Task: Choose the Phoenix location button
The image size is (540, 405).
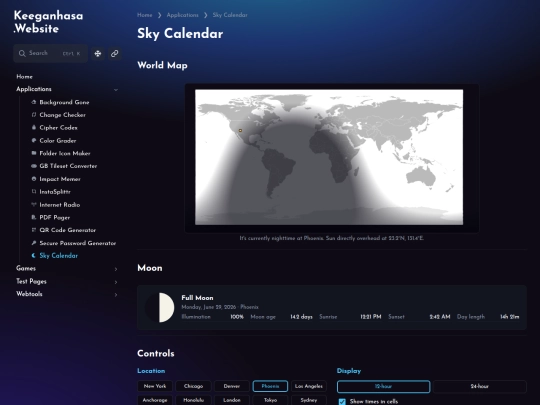Action: click(270, 386)
